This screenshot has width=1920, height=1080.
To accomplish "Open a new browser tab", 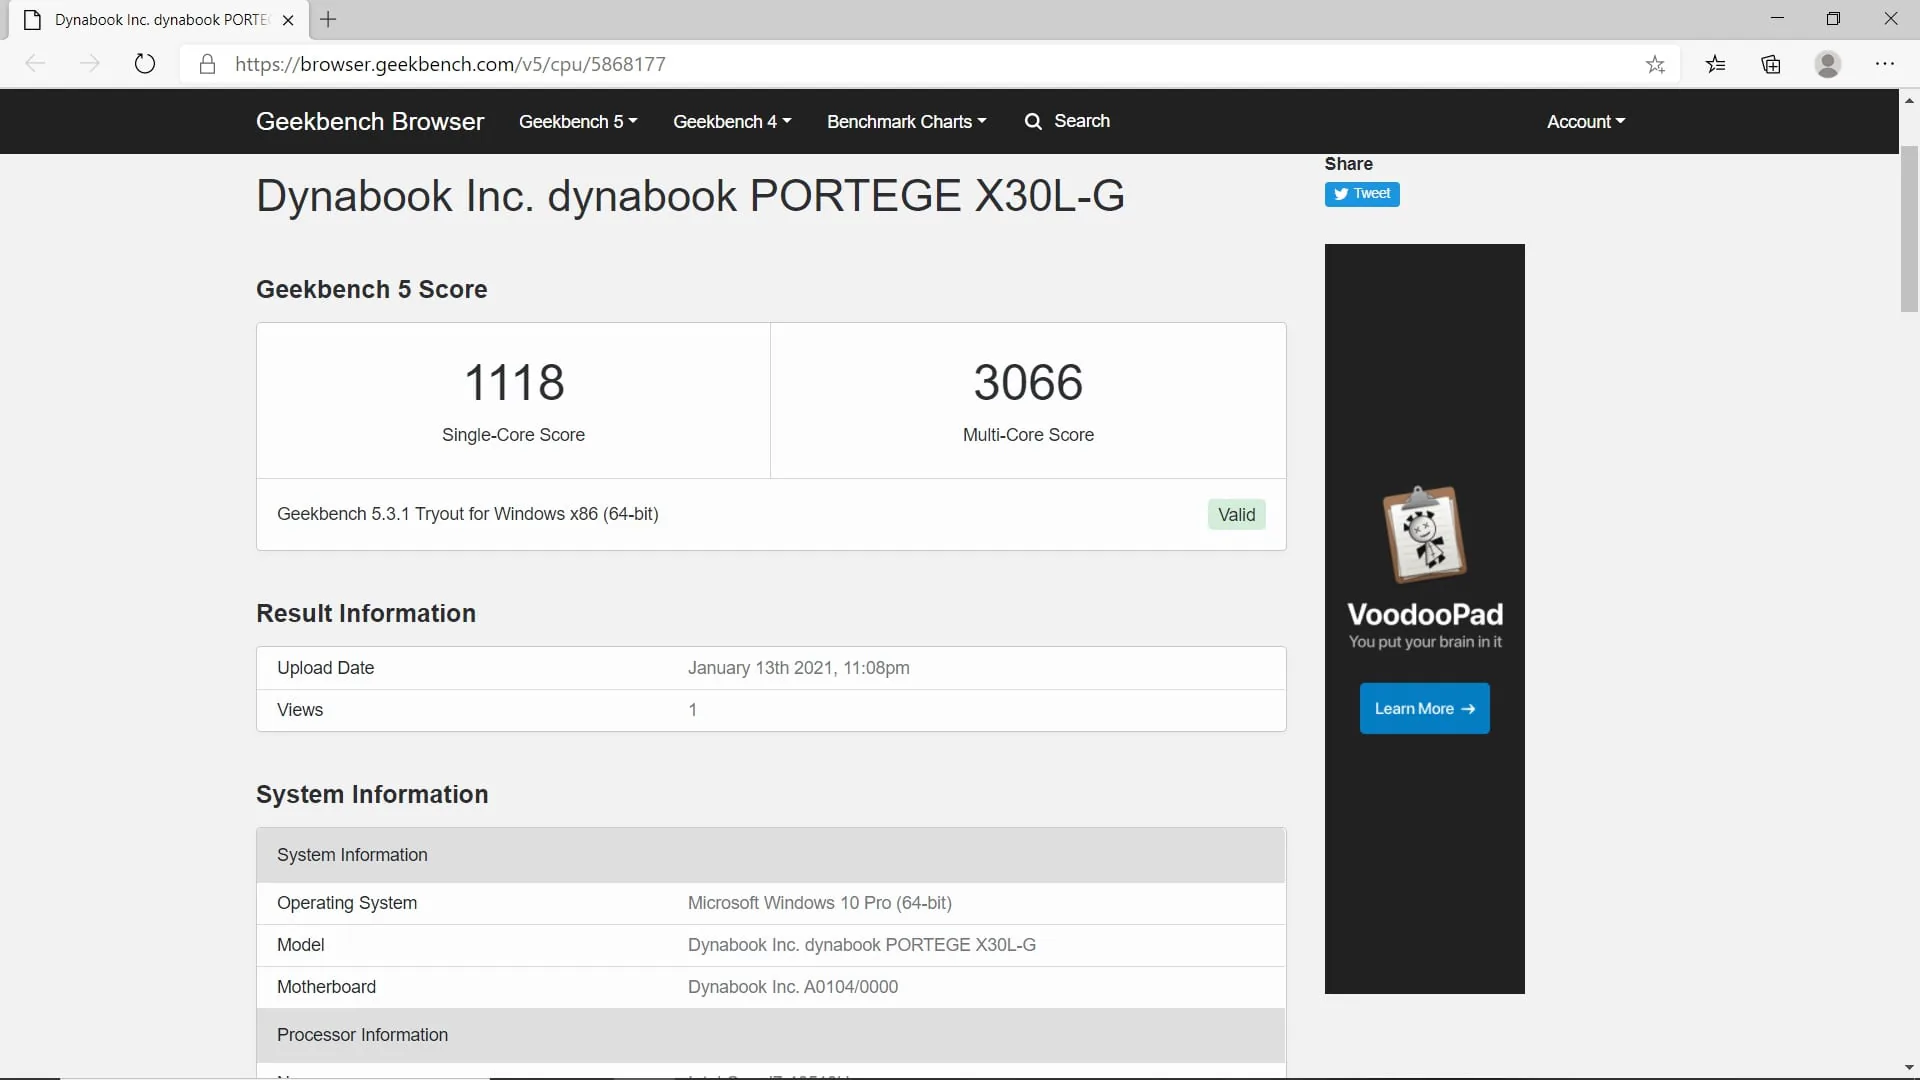I will click(x=328, y=19).
